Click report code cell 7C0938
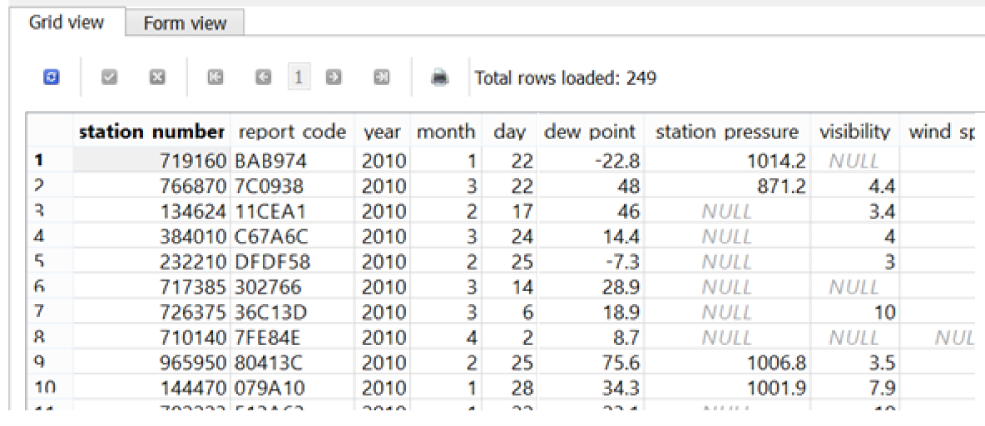985x426 pixels. coord(292,186)
